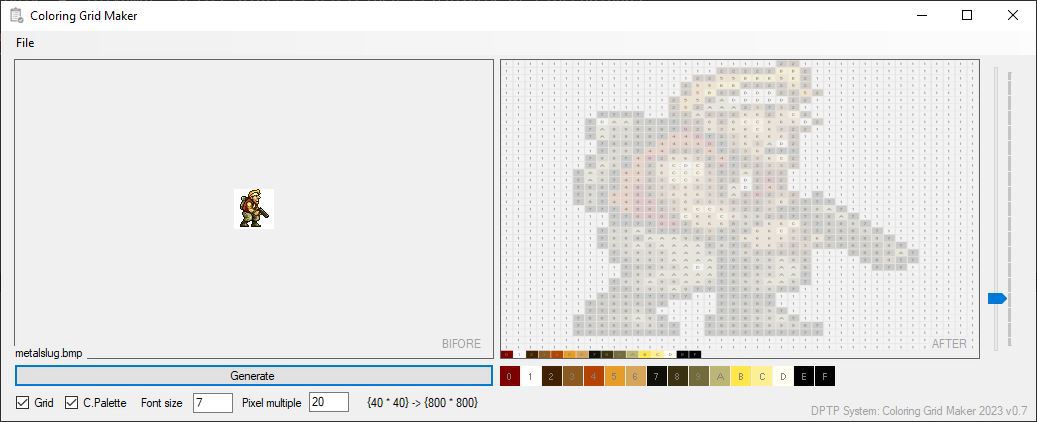Click the Font size input field
Screen dimensions: 1037x422
pos(213,402)
